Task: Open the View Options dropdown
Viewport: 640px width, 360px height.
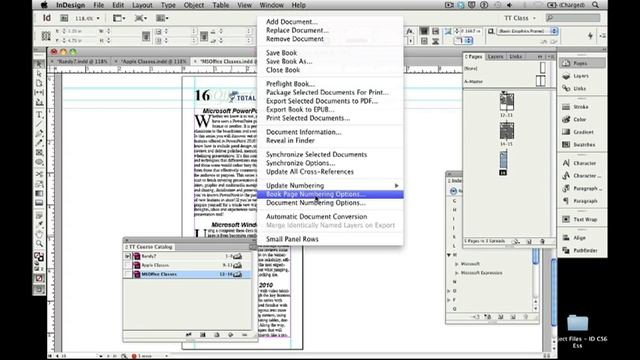Action: 119,18
